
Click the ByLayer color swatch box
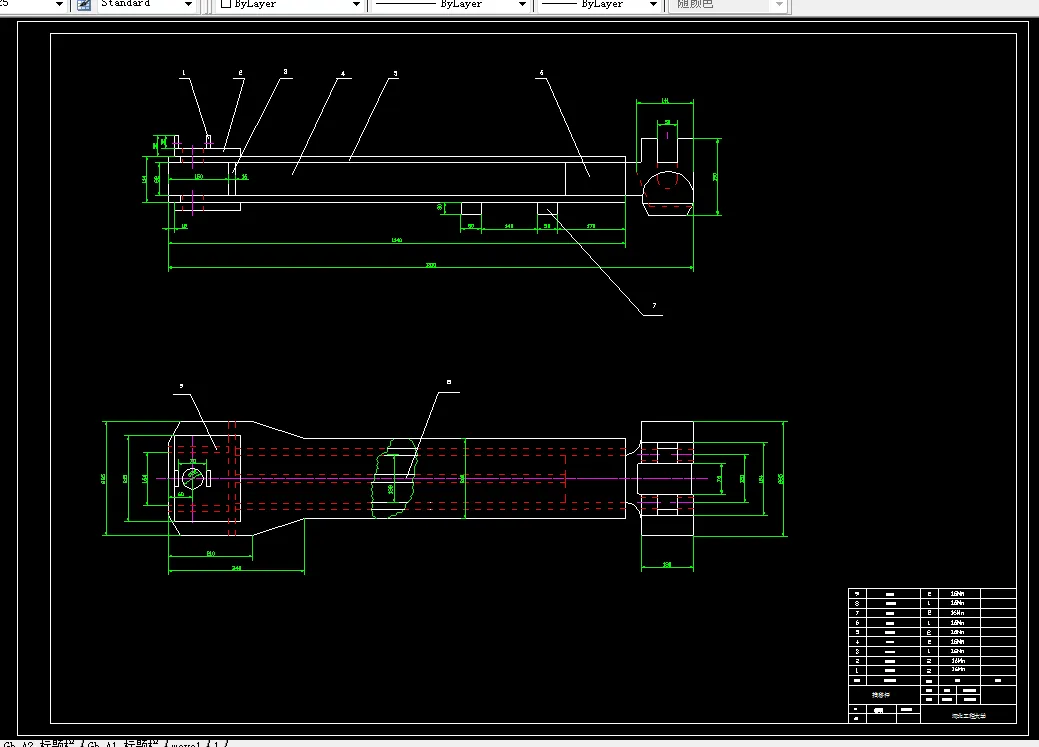[x=225, y=4]
